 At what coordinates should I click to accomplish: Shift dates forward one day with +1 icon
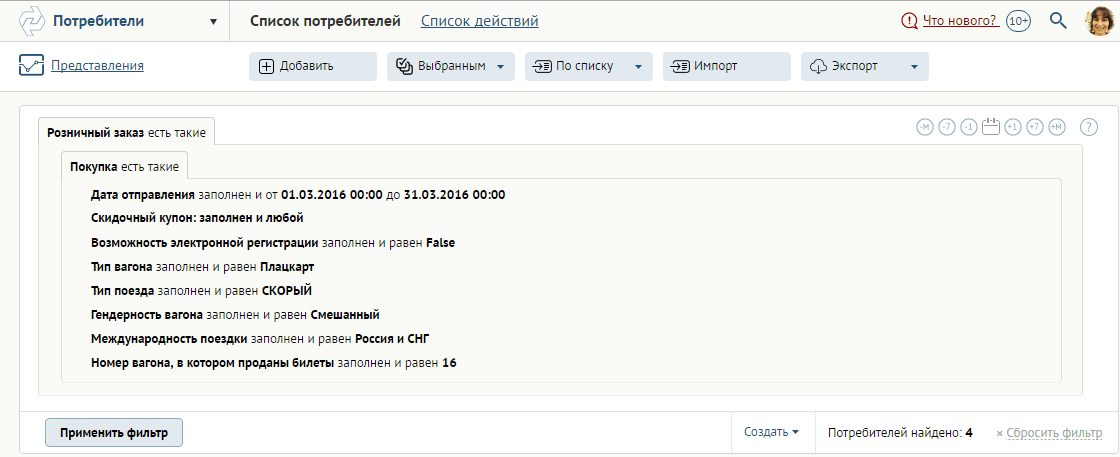click(1012, 127)
